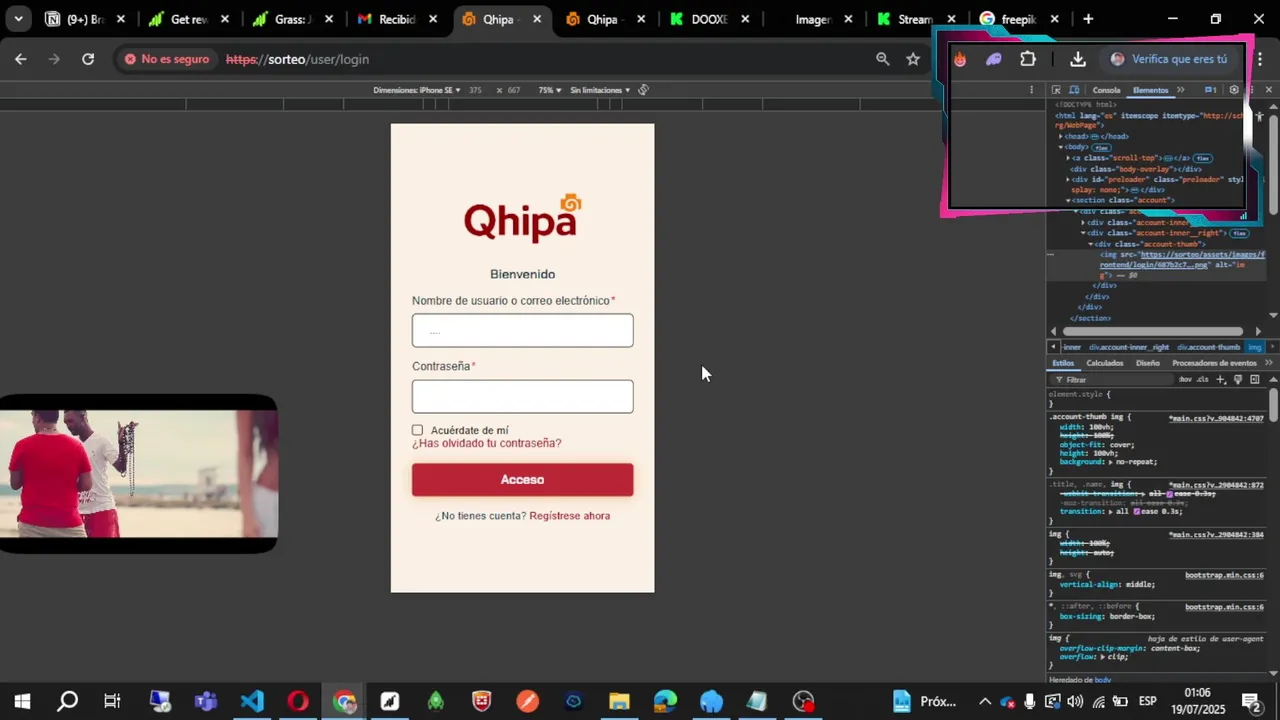Collapse the body element node
The image size is (1280, 720).
pos(1062,147)
